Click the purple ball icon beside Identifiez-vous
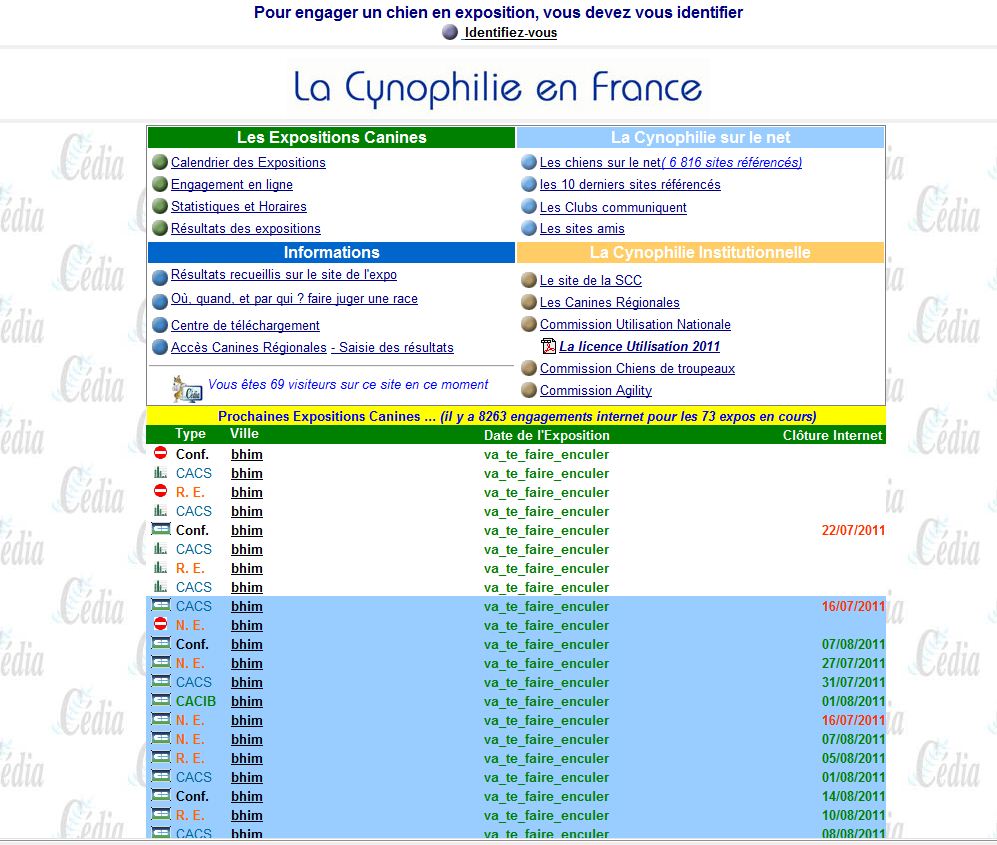The width and height of the screenshot is (997, 845). pos(450,32)
